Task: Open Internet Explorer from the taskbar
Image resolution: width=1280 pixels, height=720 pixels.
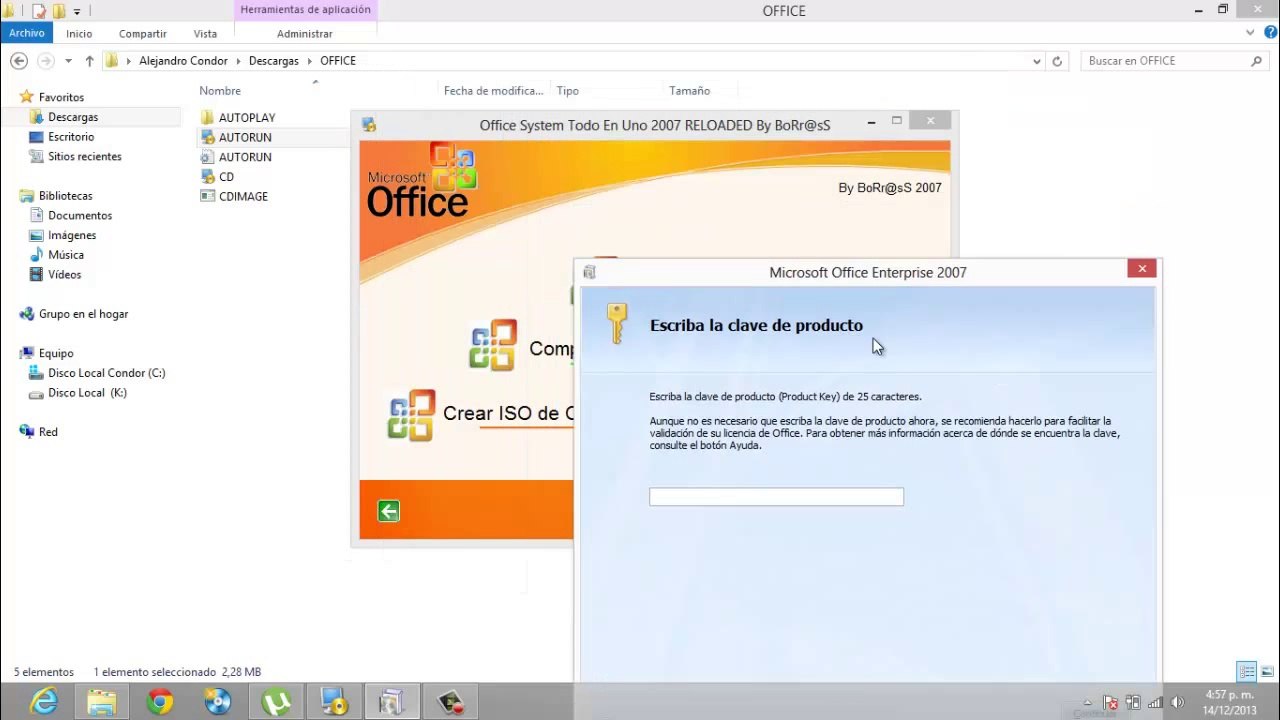Action: point(44,702)
